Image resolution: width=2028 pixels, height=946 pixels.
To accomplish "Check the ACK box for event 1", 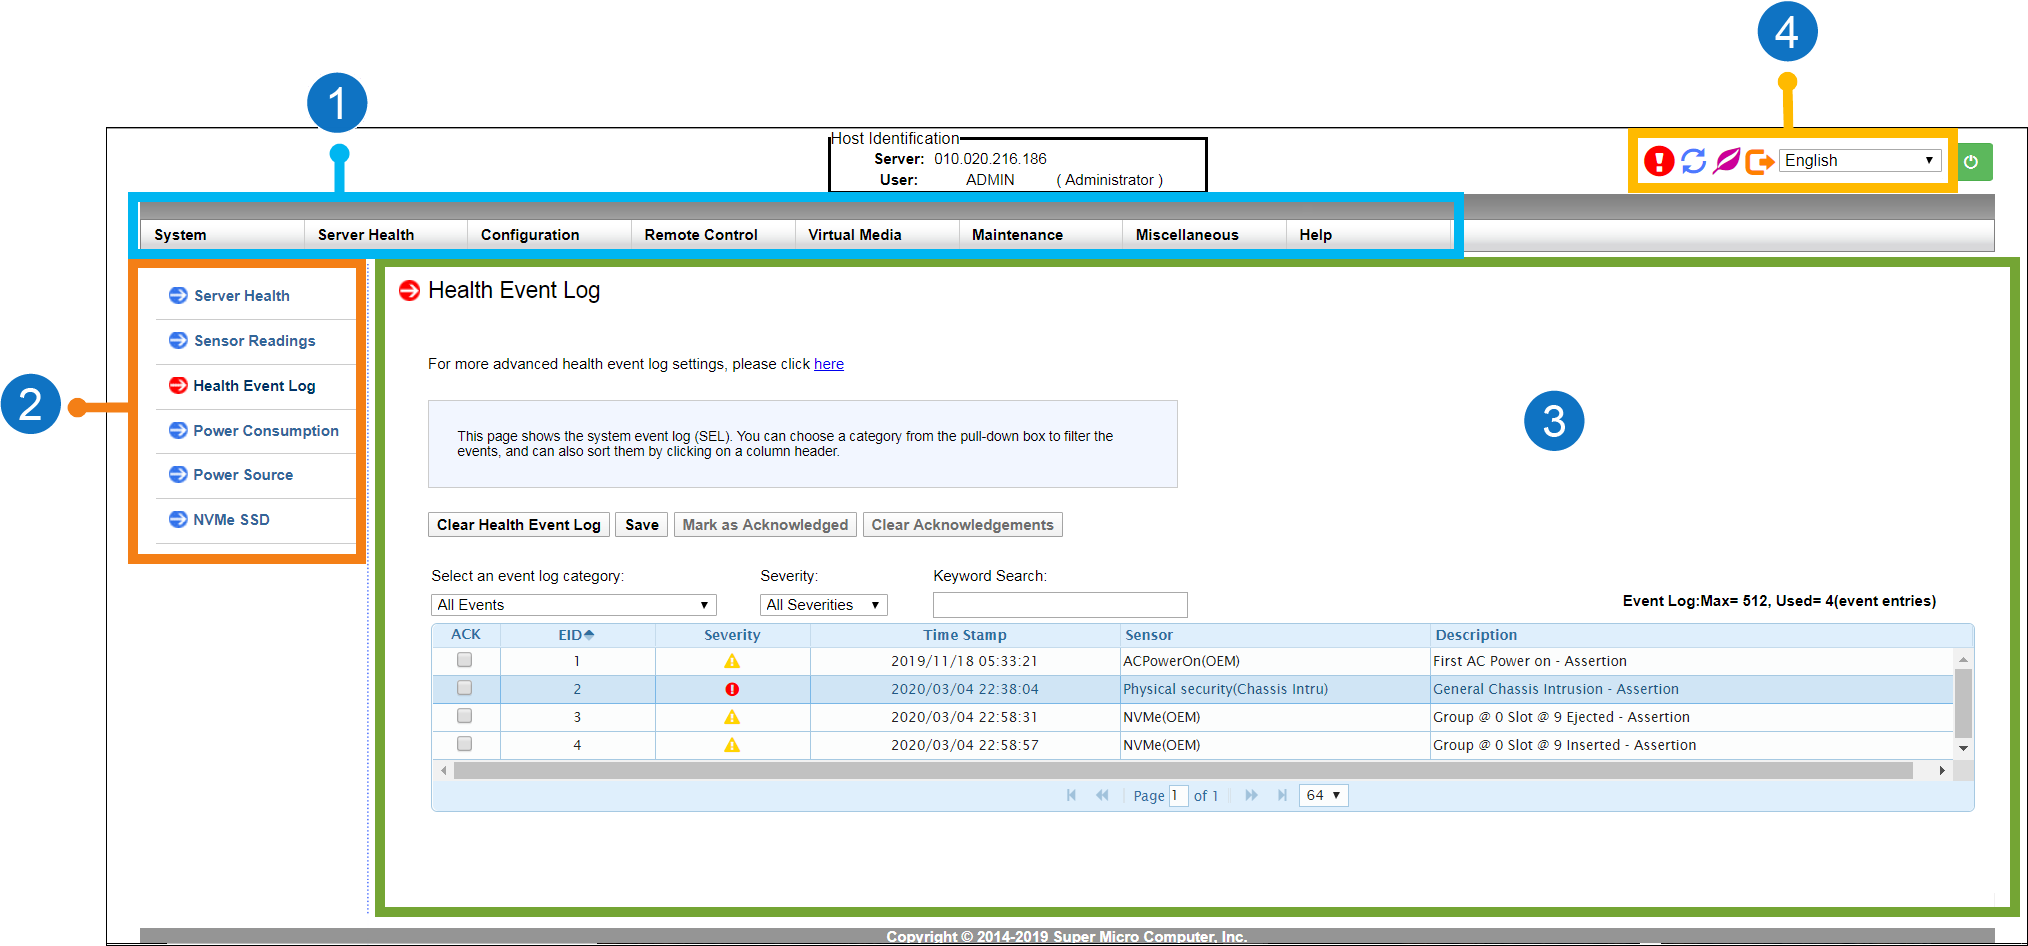I will click(x=464, y=660).
